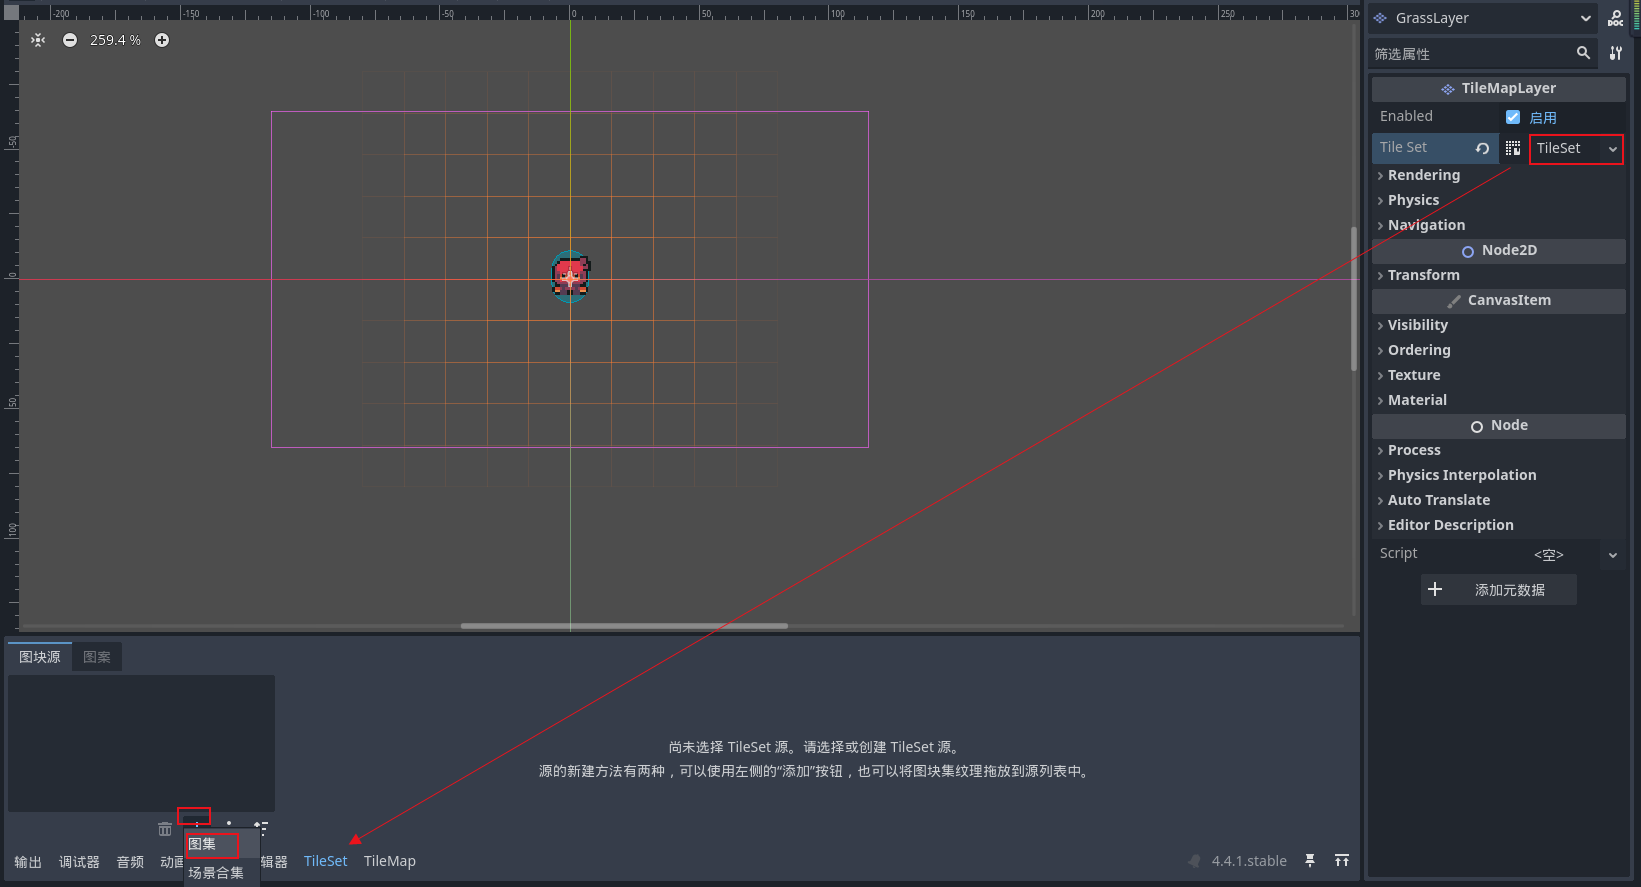Select the red-haired character sprite in the viewport
Viewport: 1641px width, 887px height.
click(x=571, y=276)
